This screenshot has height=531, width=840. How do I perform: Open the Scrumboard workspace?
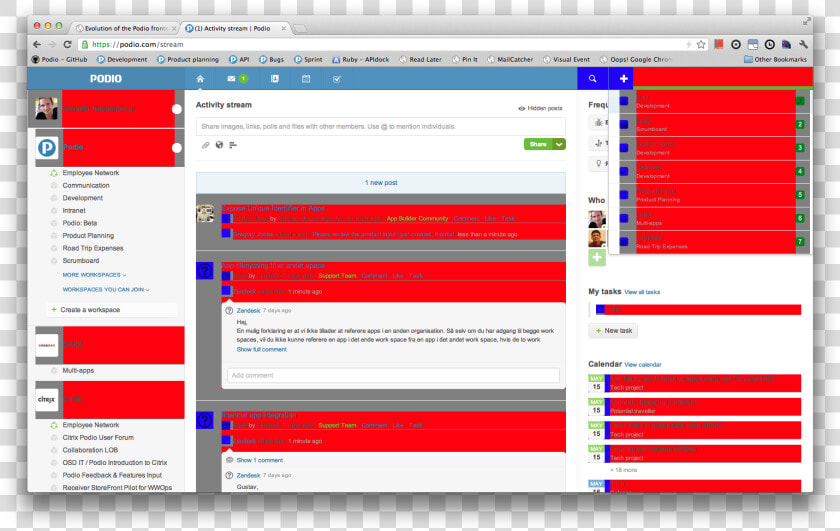click(81, 260)
